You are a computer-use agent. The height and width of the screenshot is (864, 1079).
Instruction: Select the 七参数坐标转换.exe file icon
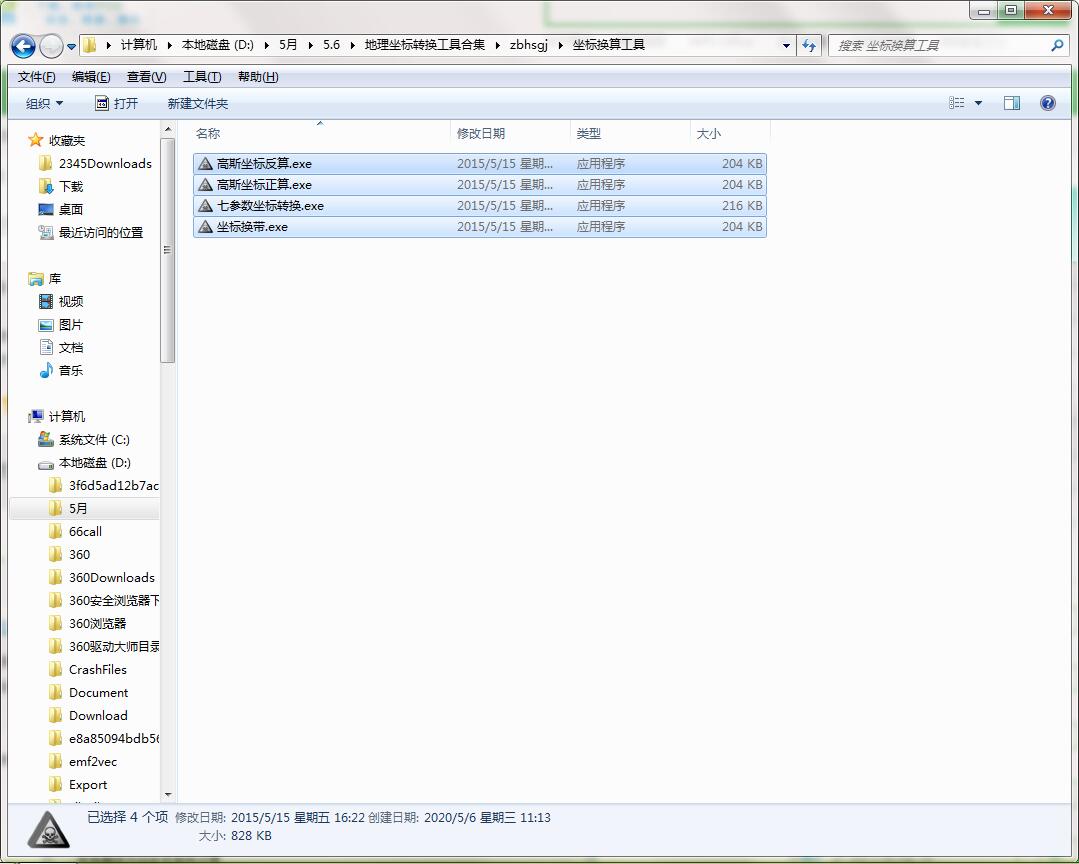tap(205, 206)
